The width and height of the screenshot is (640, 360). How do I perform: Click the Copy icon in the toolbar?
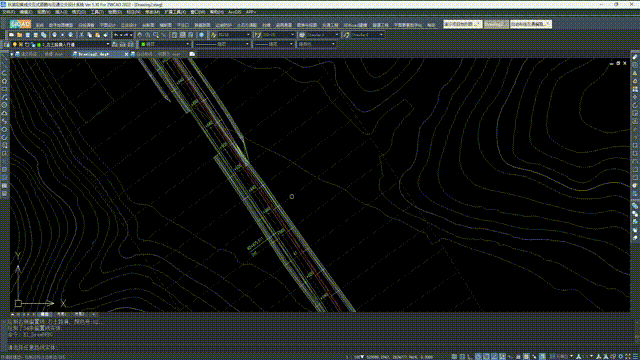click(x=89, y=35)
